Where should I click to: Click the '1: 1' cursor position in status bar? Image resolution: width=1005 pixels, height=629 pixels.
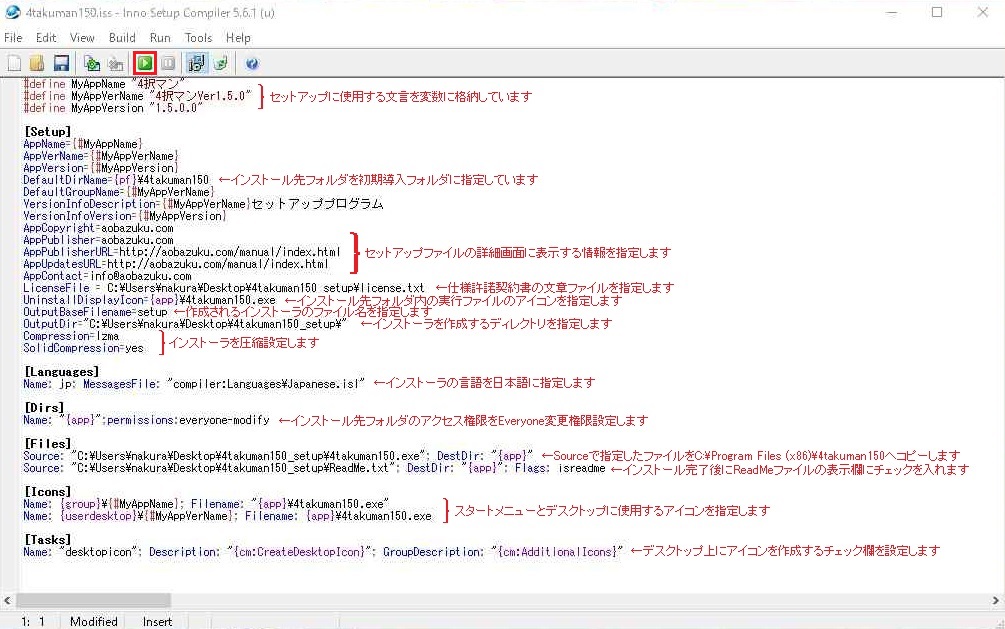(33, 621)
